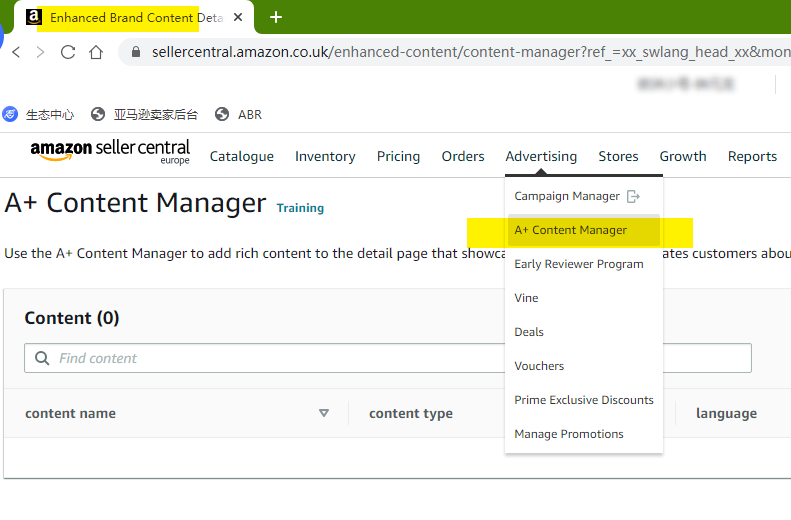Sort by content name arrow
Screen dimensions: 791x520
tap(324, 413)
